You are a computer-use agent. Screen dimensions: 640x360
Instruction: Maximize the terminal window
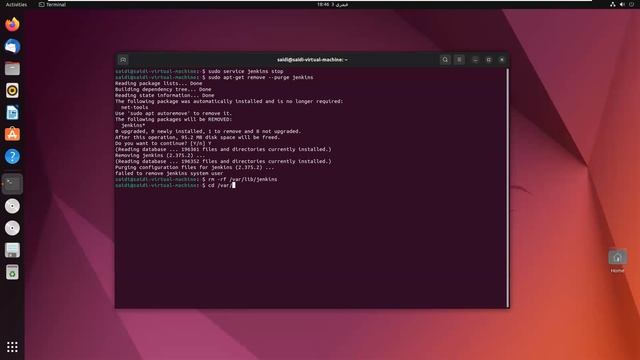(489, 60)
